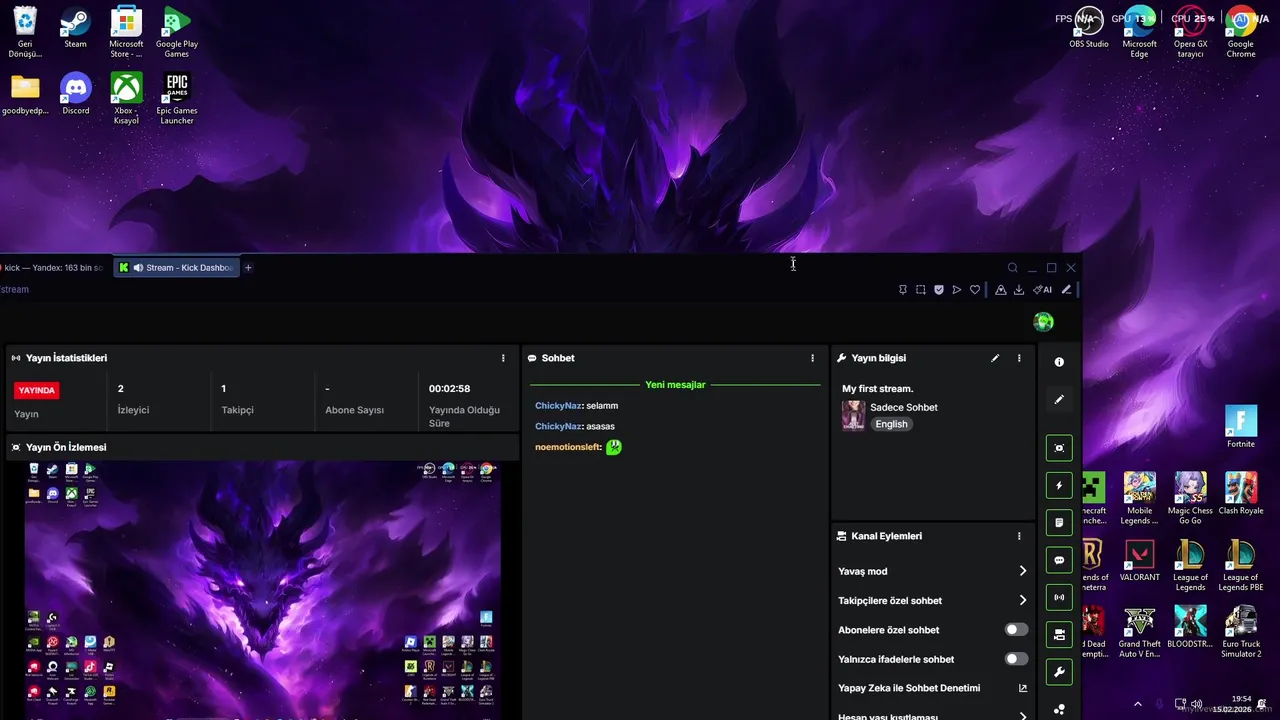The width and height of the screenshot is (1280, 720).
Task: Click the address bar showing stream
Action: click(x=15, y=290)
